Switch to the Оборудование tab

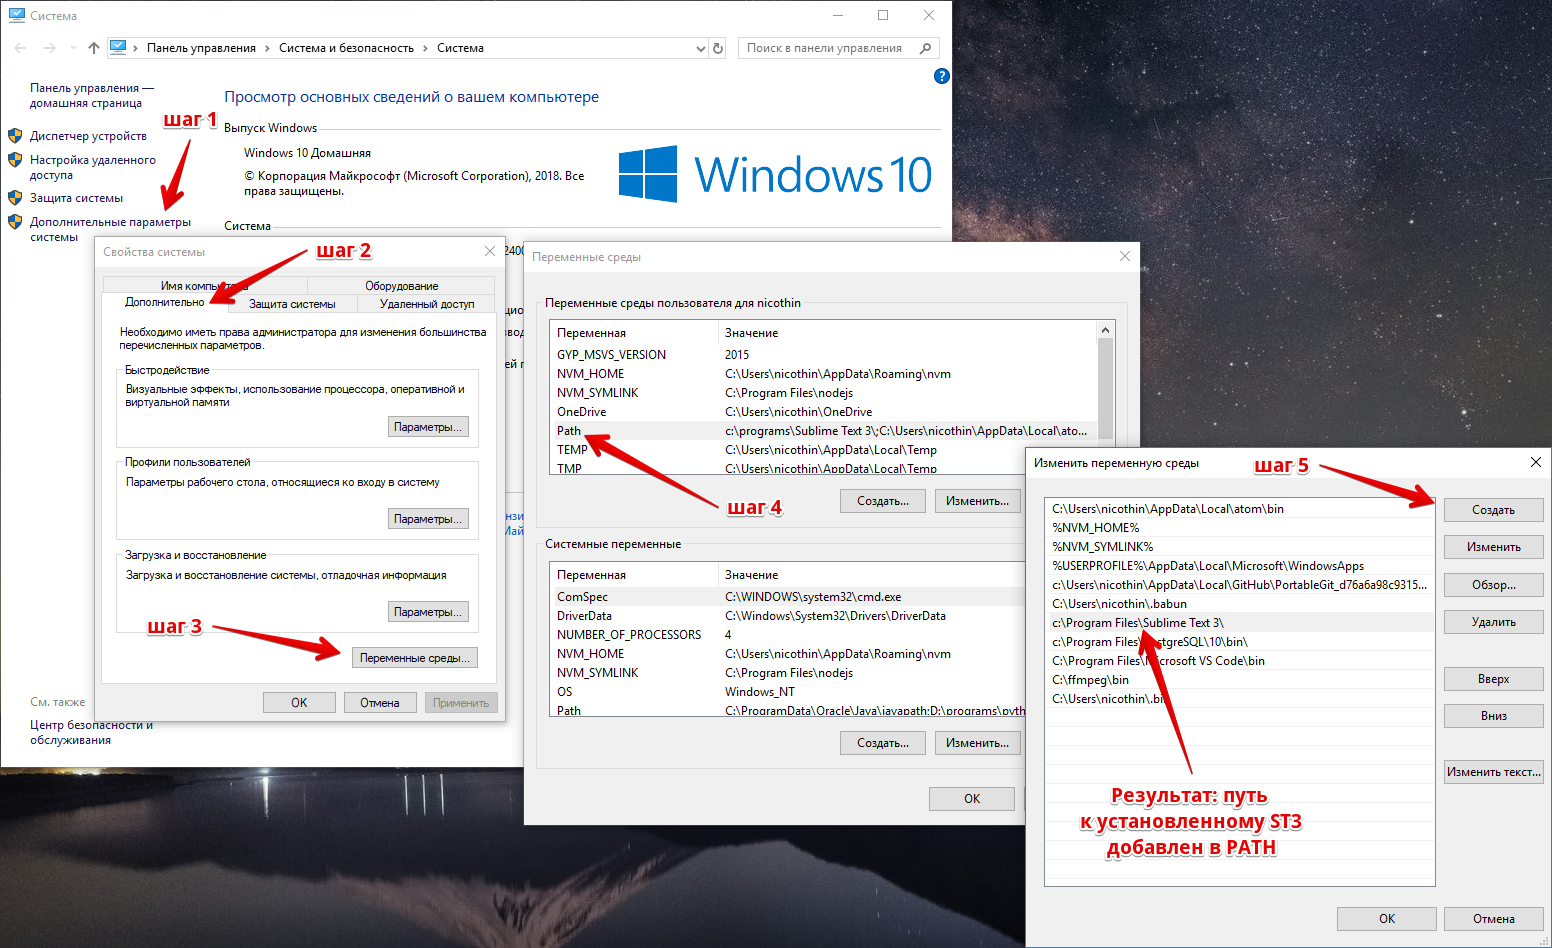click(401, 286)
